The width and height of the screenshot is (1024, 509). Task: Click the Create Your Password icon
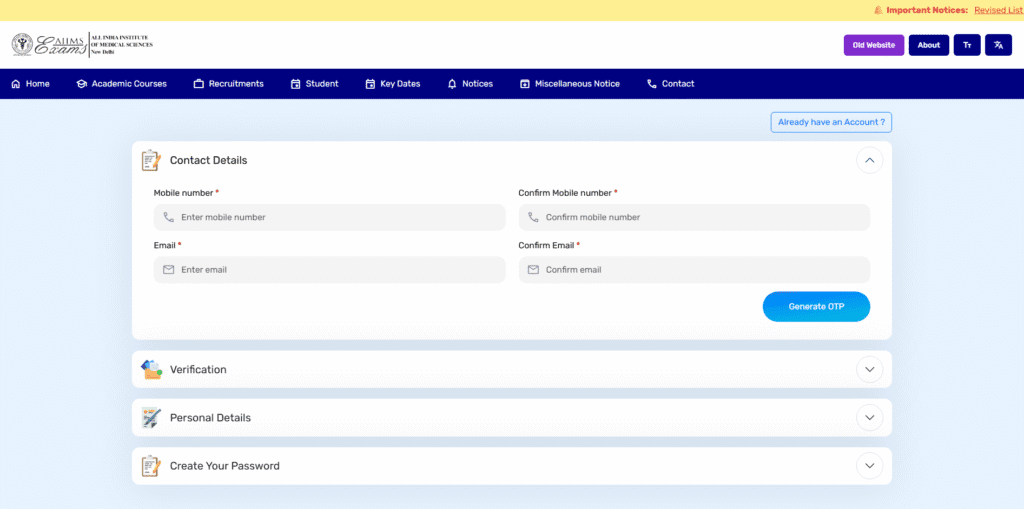tap(151, 466)
